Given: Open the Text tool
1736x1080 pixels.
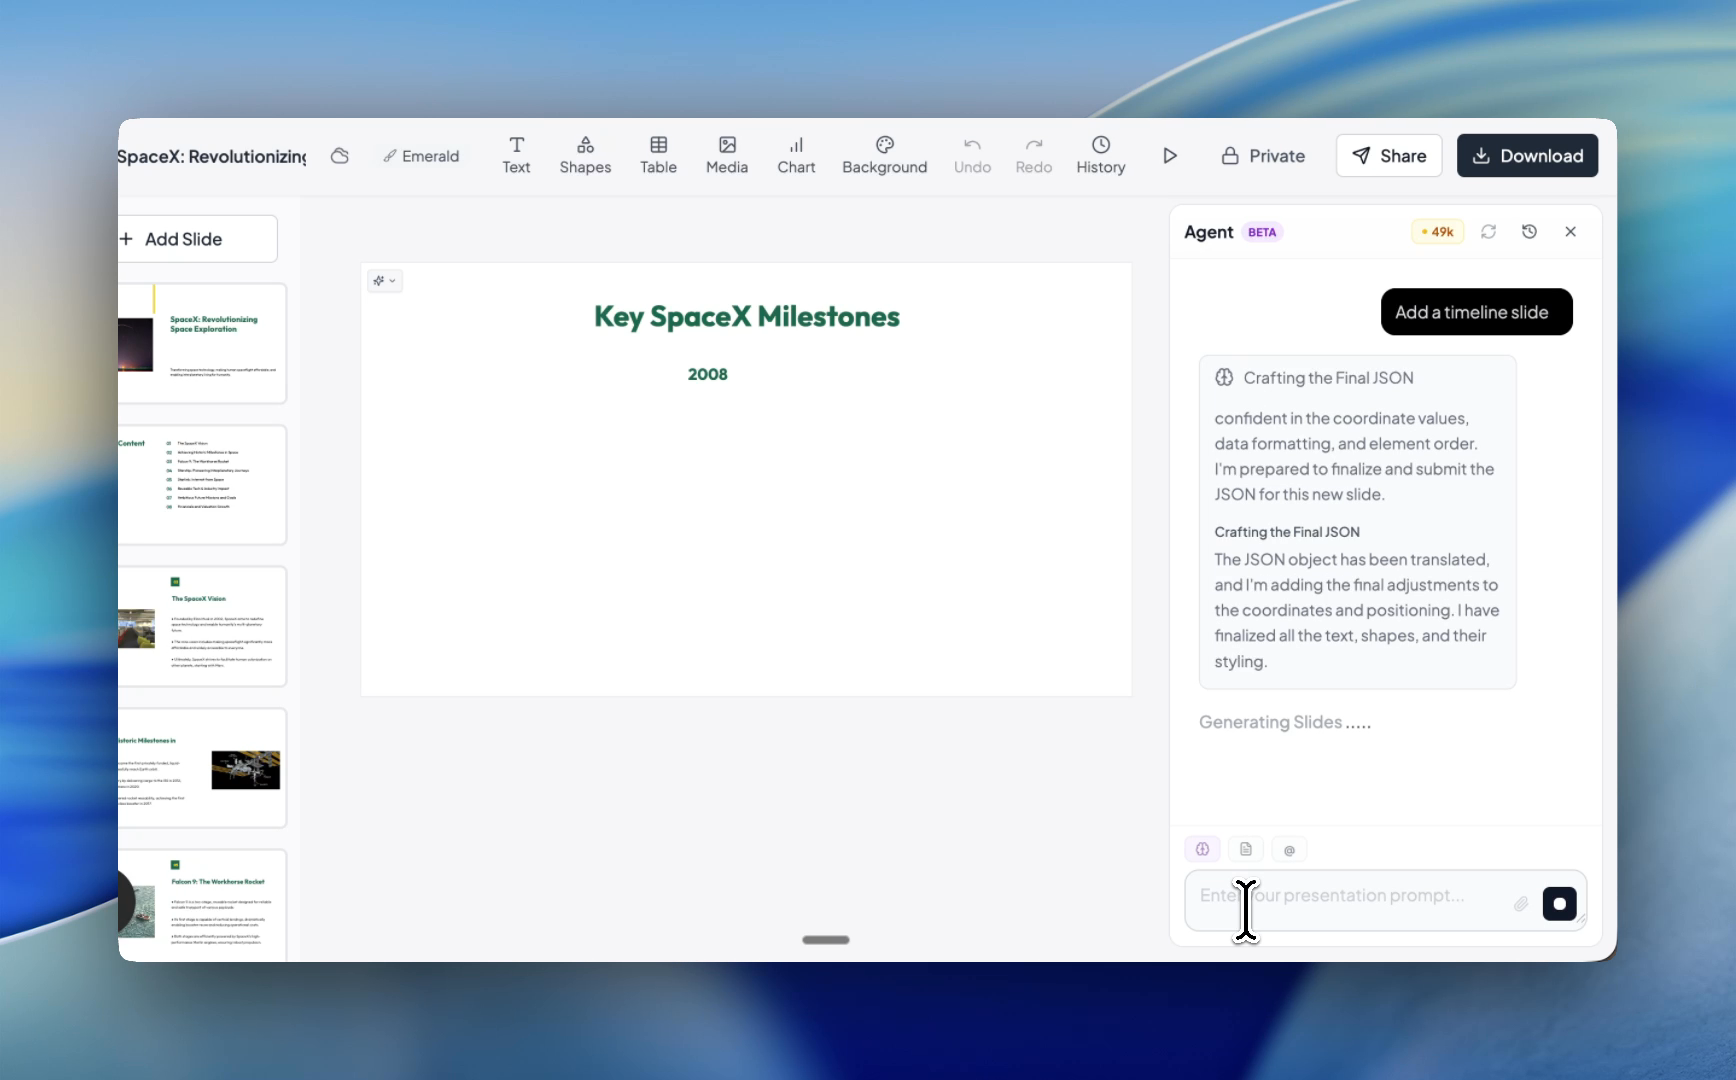Looking at the screenshot, I should [x=516, y=155].
